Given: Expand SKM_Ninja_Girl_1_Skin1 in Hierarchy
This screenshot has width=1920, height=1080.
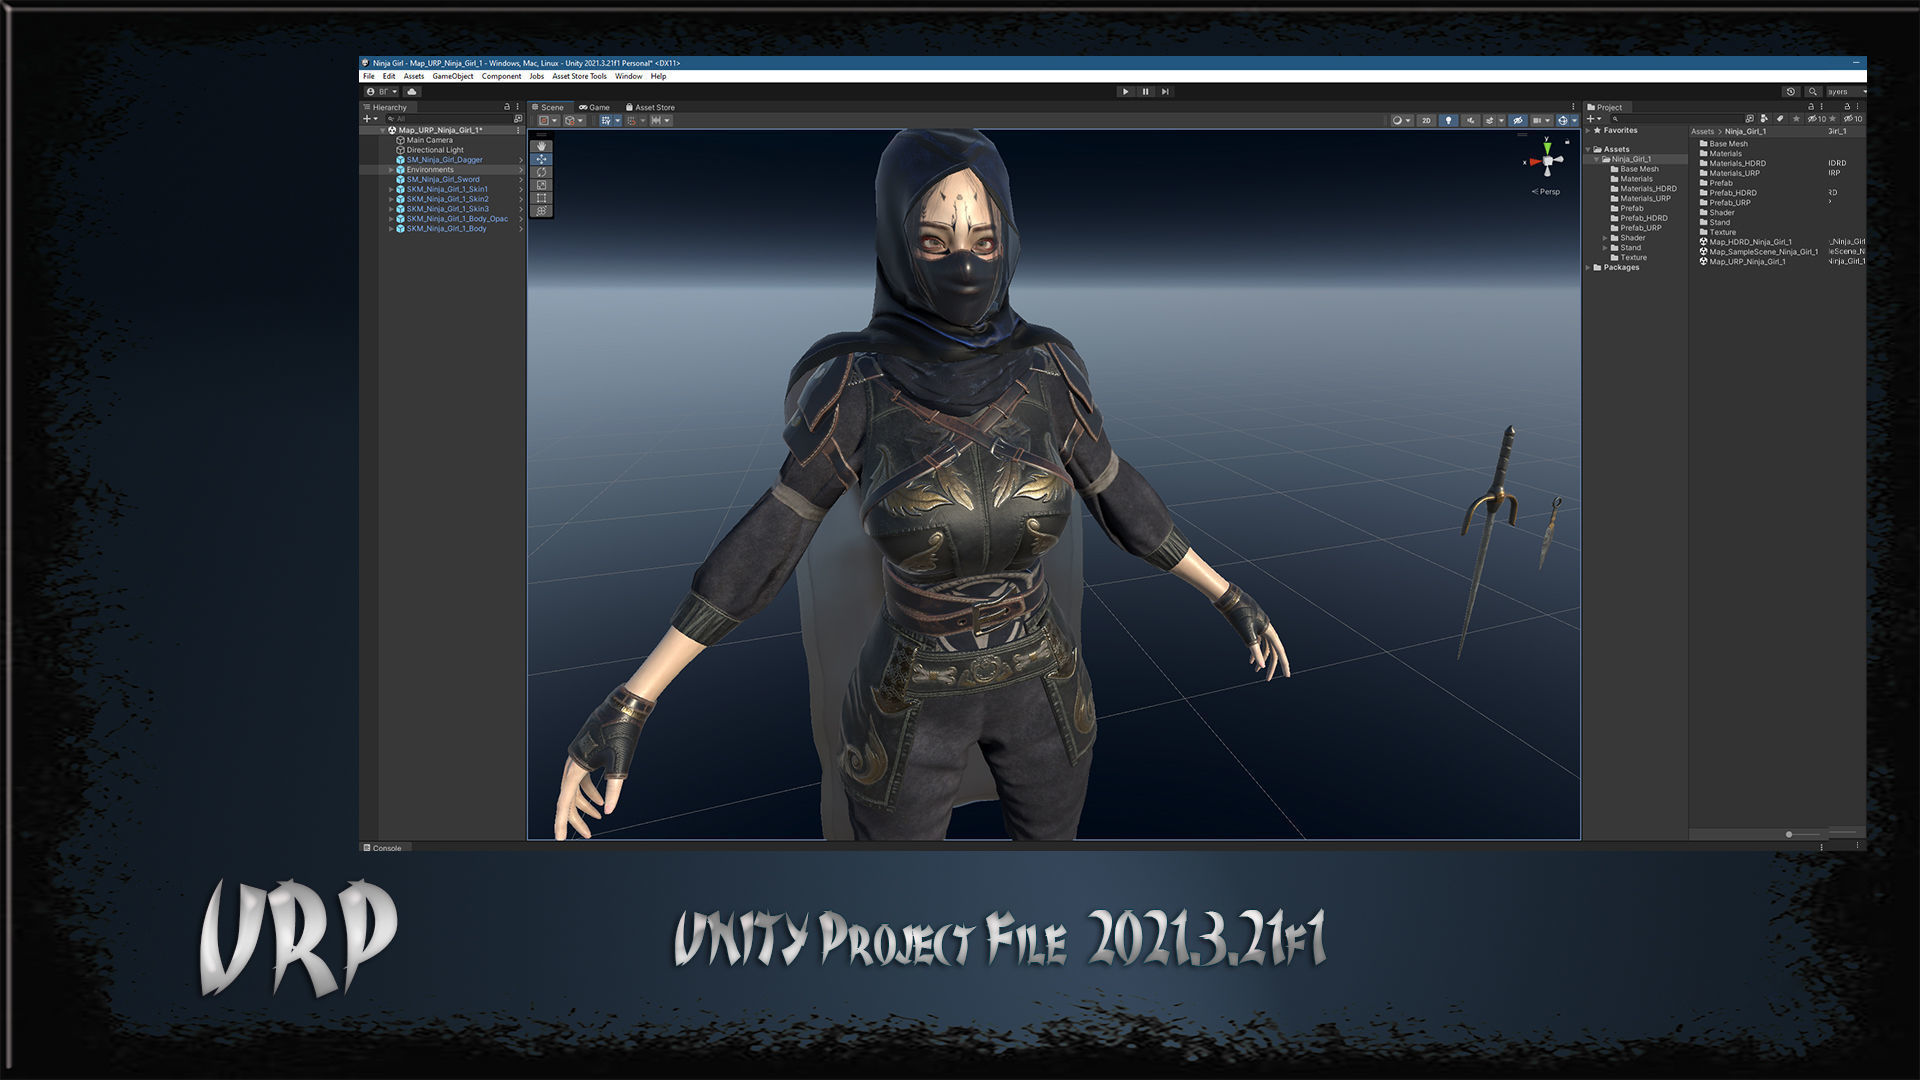Looking at the screenshot, I should tap(391, 189).
